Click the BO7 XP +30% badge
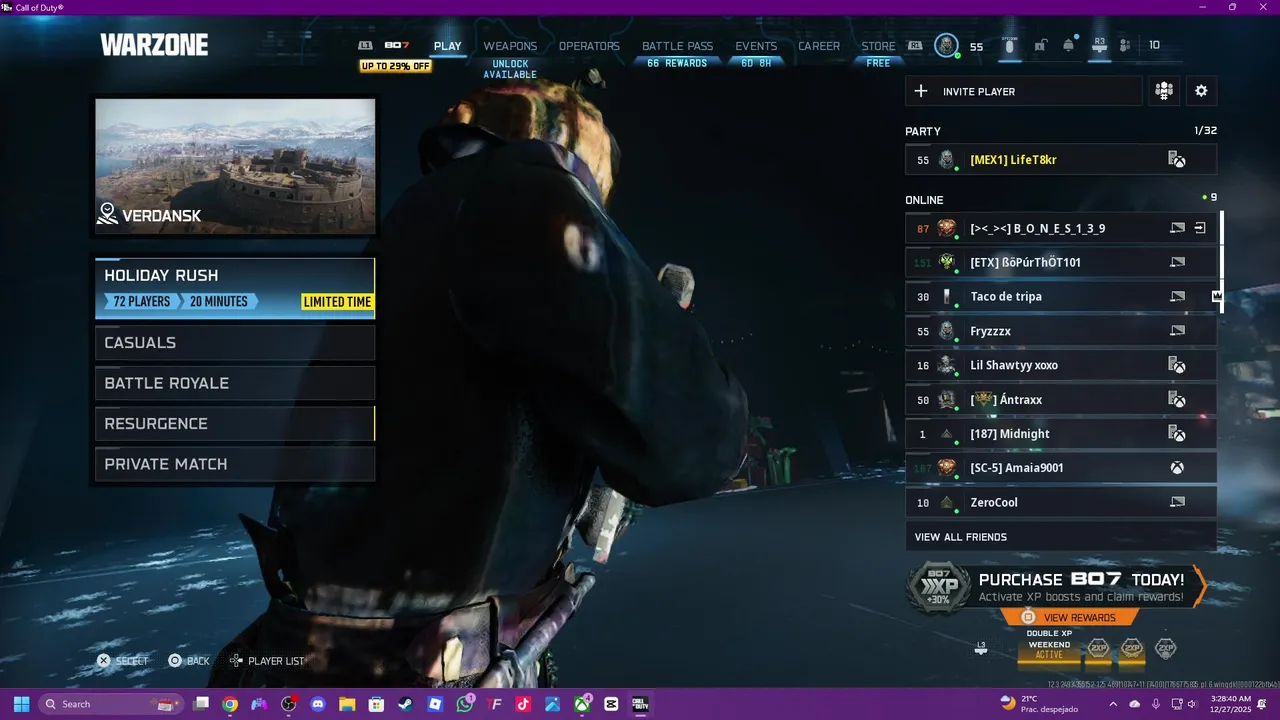Viewport: 1280px width, 720px height. click(938, 587)
